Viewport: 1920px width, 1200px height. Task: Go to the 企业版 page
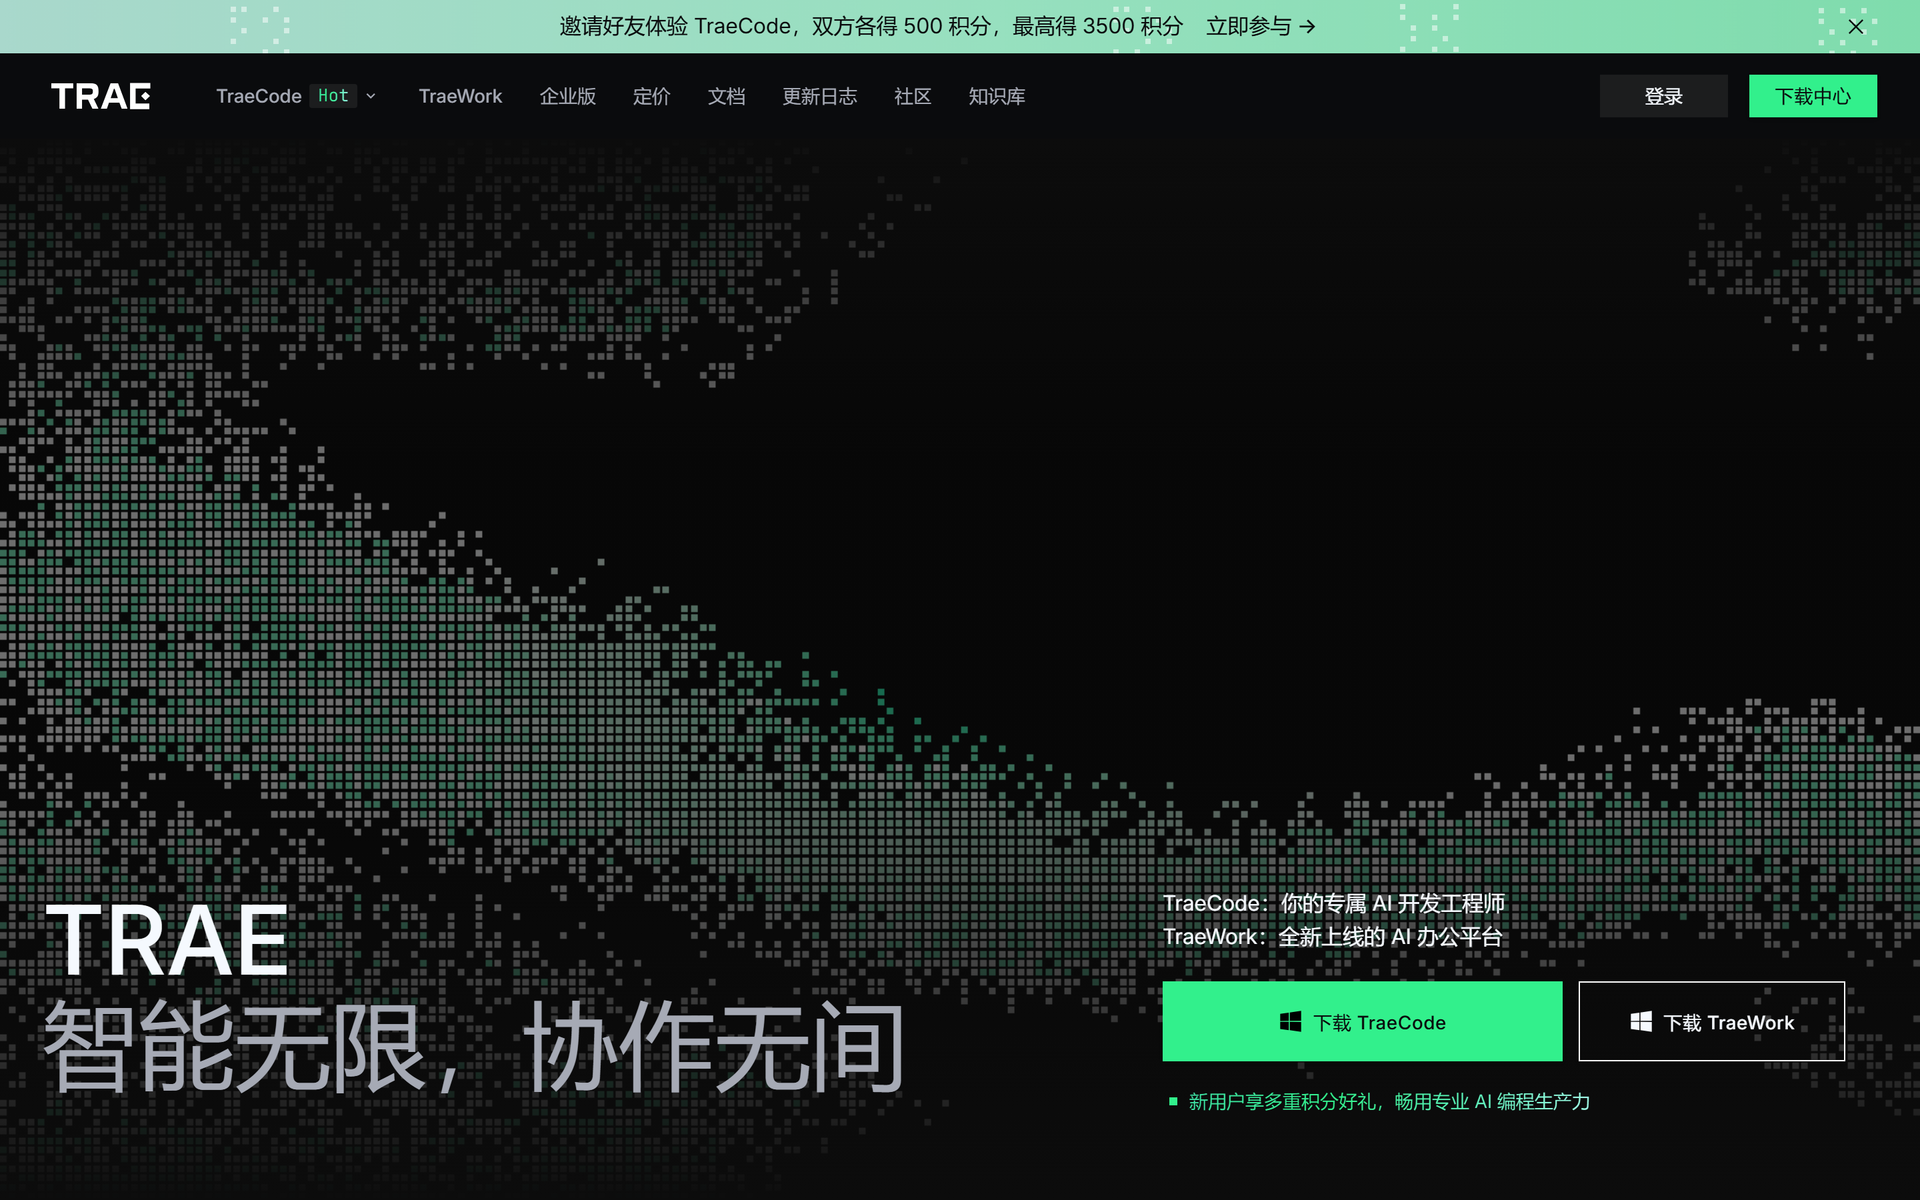click(x=568, y=96)
